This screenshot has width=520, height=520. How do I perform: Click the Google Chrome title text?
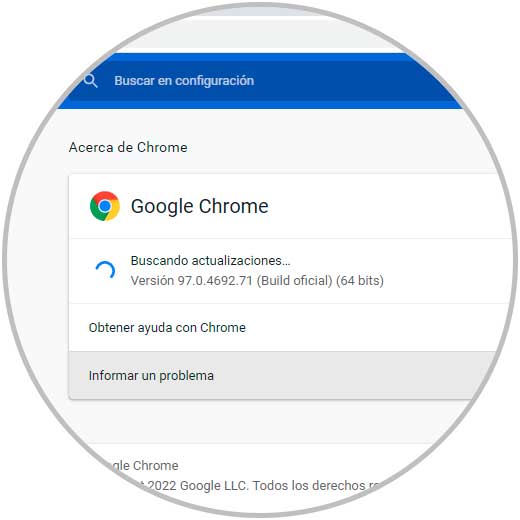pyautogui.click(x=200, y=206)
